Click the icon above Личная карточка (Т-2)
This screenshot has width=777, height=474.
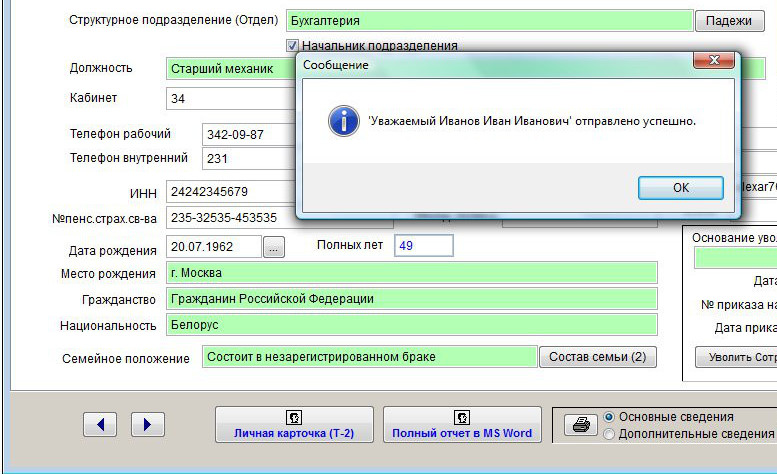(294, 417)
